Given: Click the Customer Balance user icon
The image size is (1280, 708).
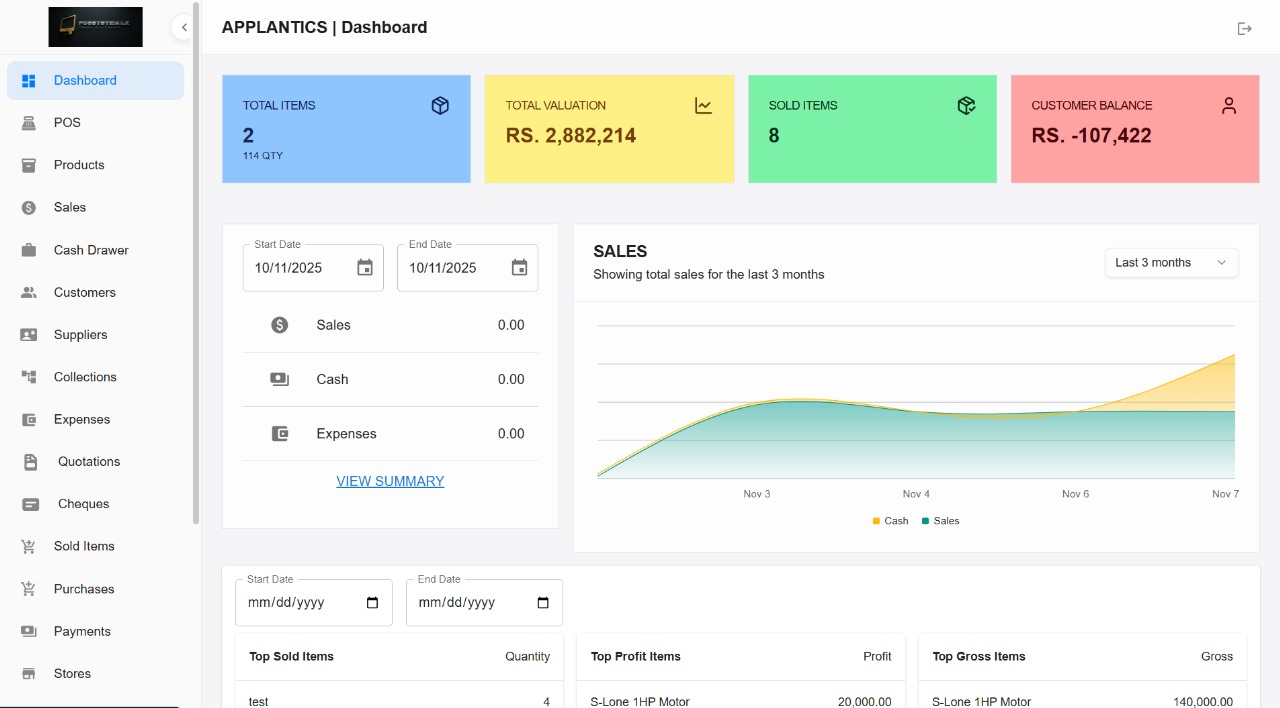Looking at the screenshot, I should point(1229,106).
